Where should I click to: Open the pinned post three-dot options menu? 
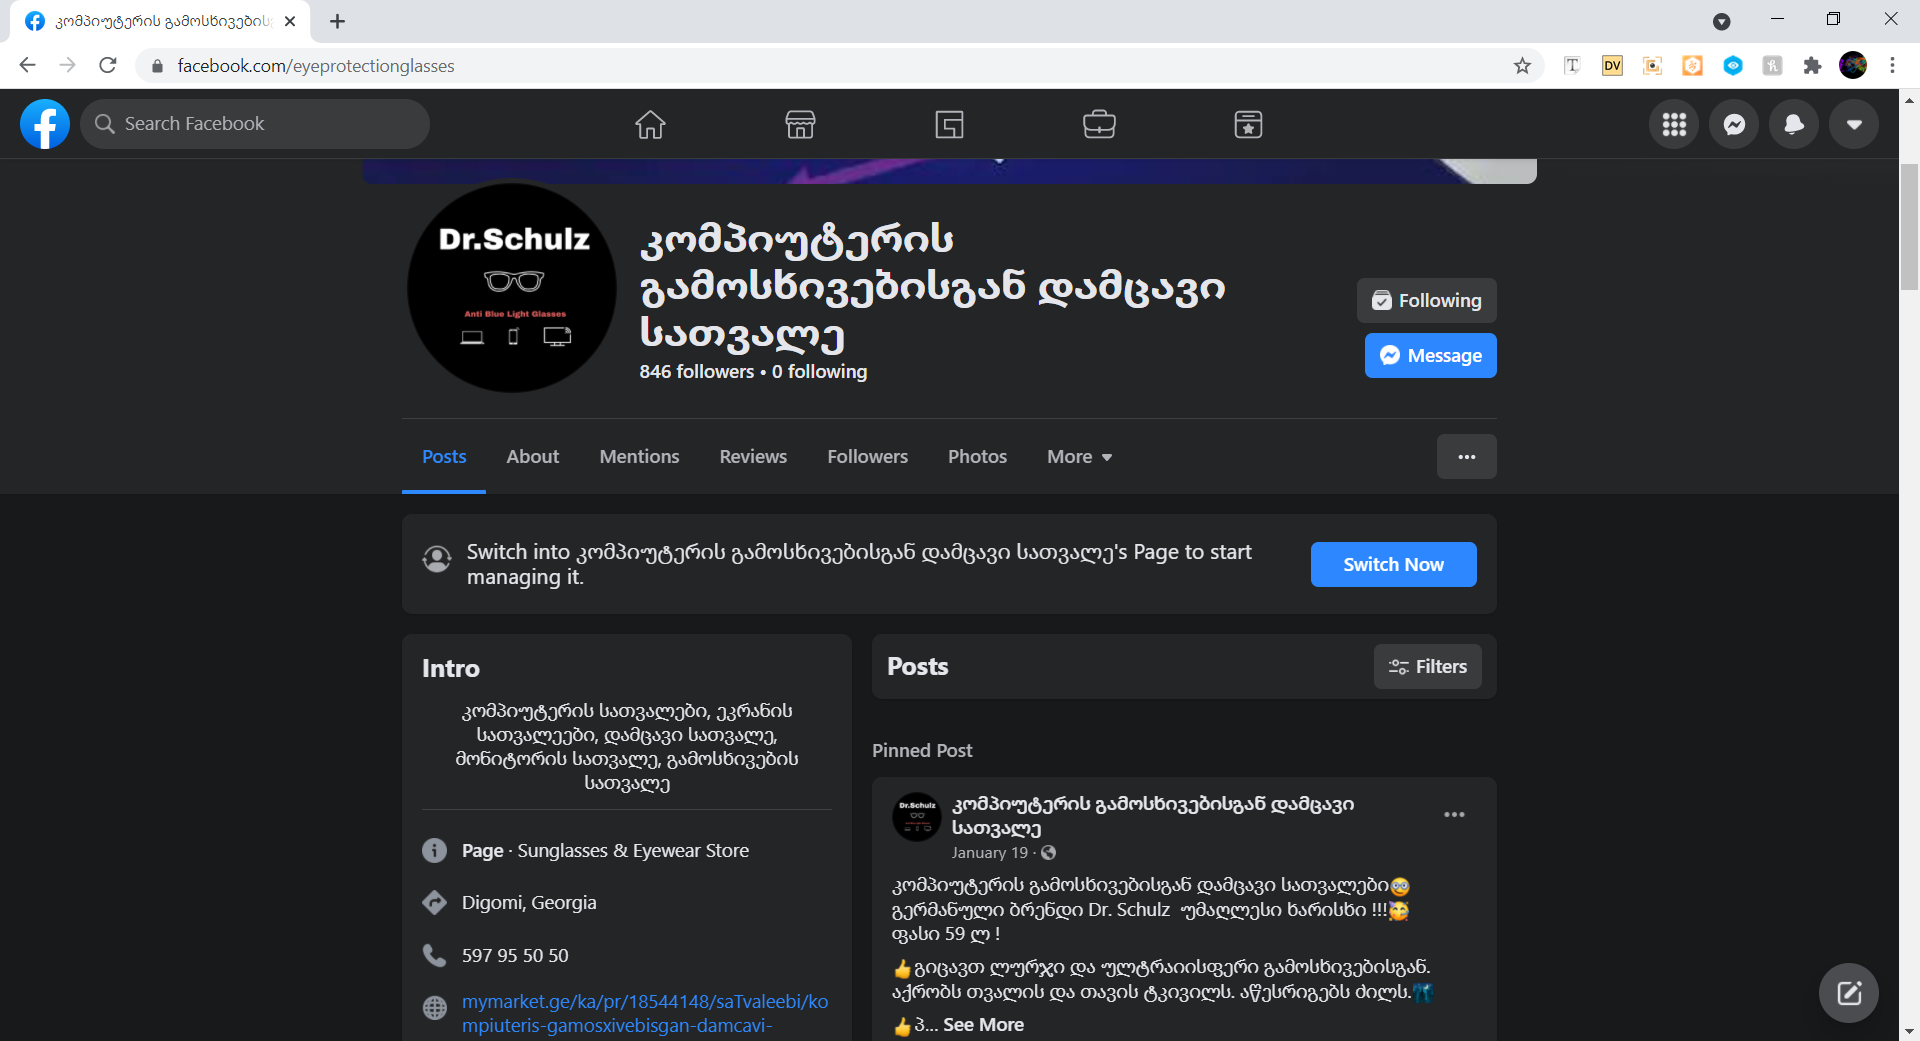[1454, 815]
